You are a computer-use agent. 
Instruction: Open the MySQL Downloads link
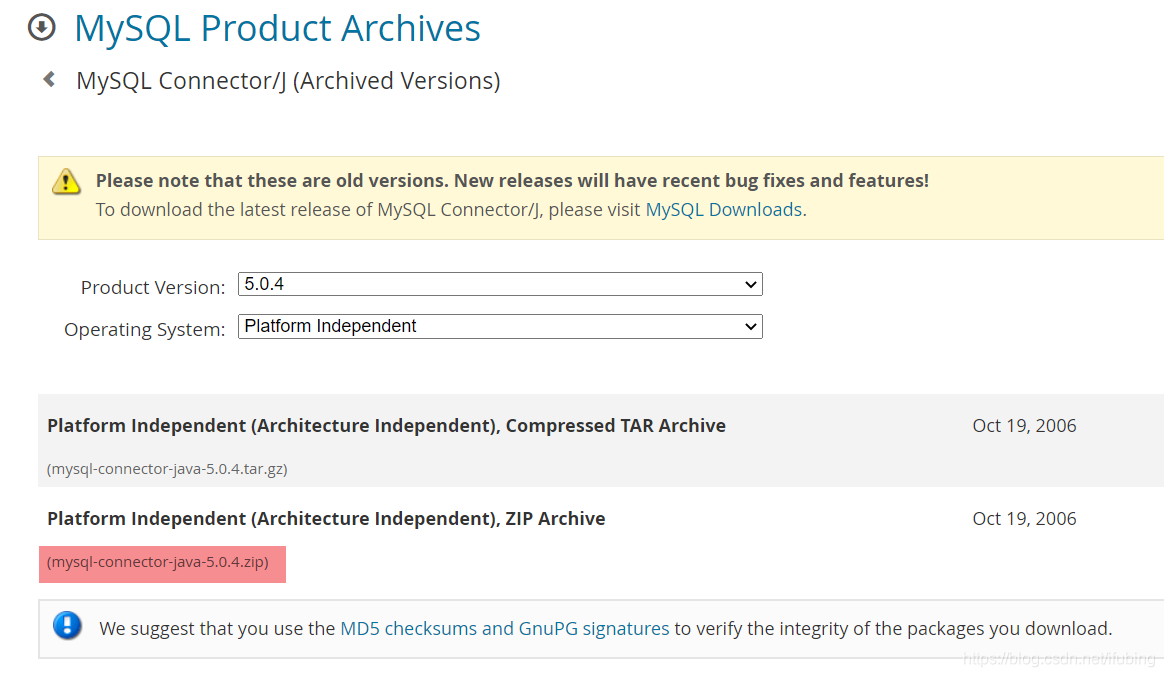pyautogui.click(x=722, y=209)
